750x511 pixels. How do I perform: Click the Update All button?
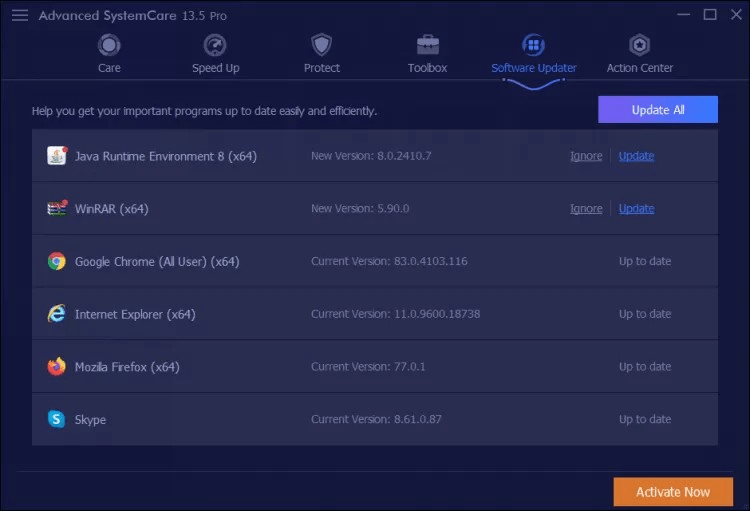[x=658, y=110]
